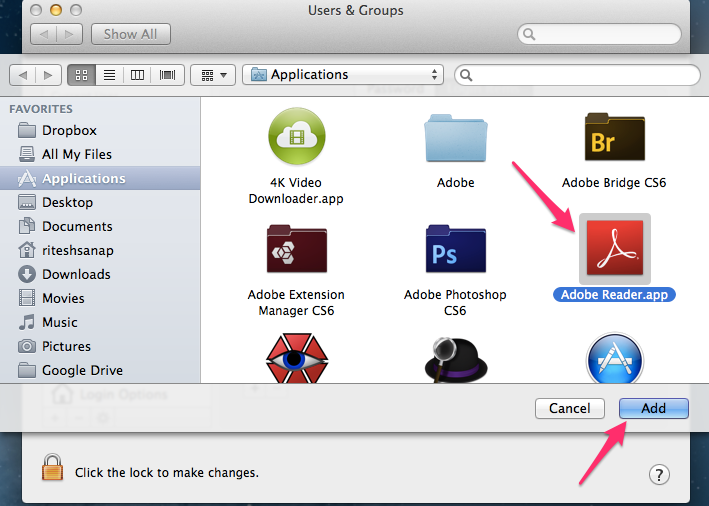Image resolution: width=709 pixels, height=506 pixels.
Task: Click the Adobe Photoshop CS6 name label
Action: (455, 303)
